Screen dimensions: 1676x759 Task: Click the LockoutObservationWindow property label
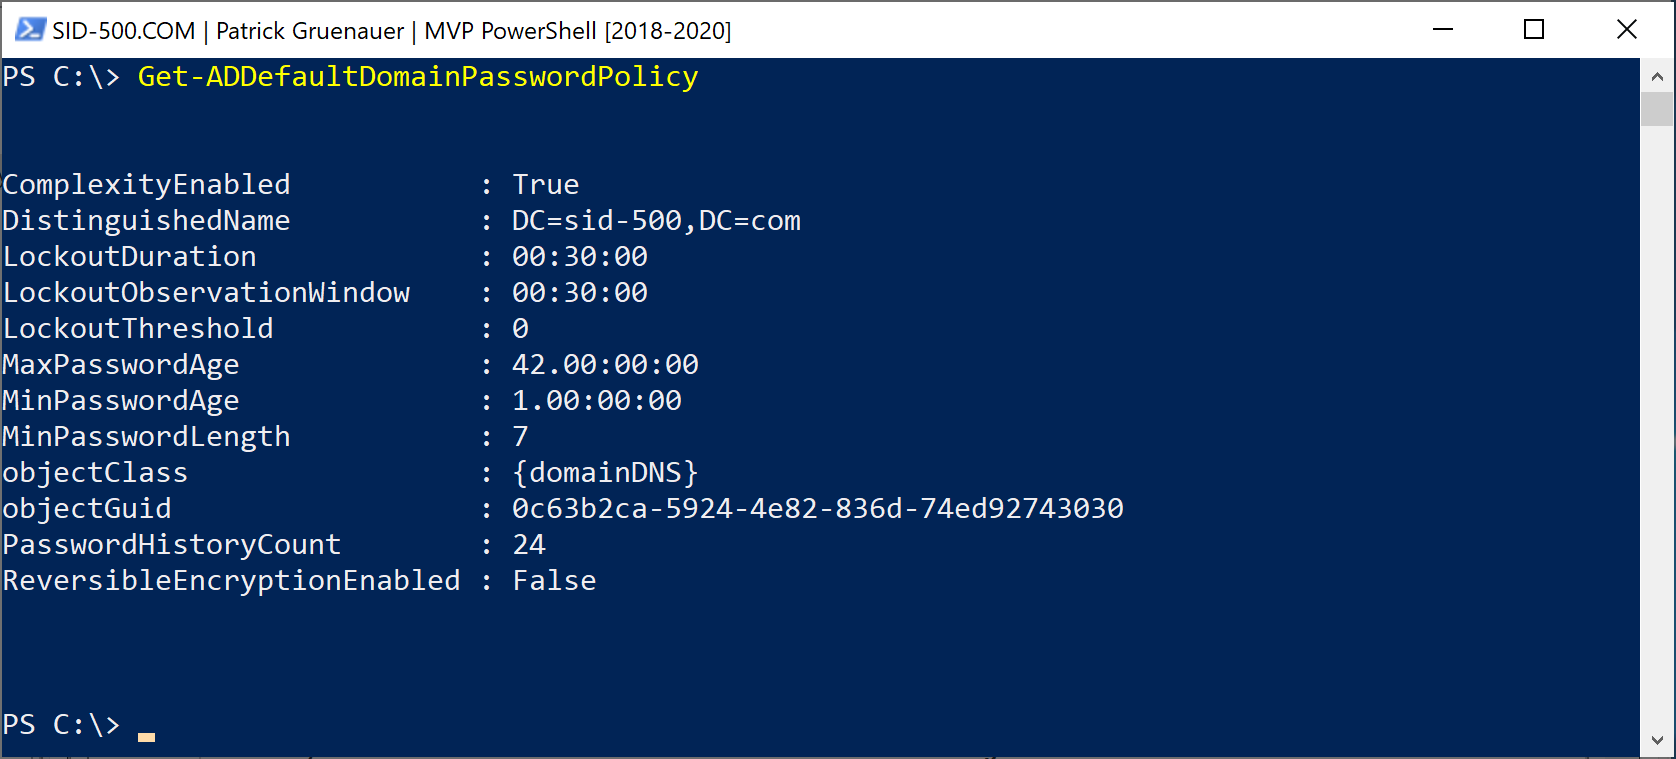[206, 293]
